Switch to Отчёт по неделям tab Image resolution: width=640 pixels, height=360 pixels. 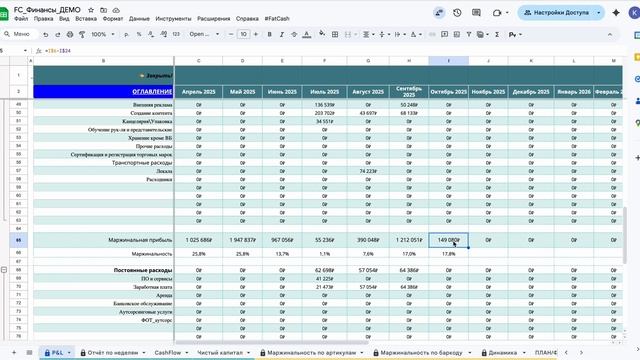[x=113, y=353]
